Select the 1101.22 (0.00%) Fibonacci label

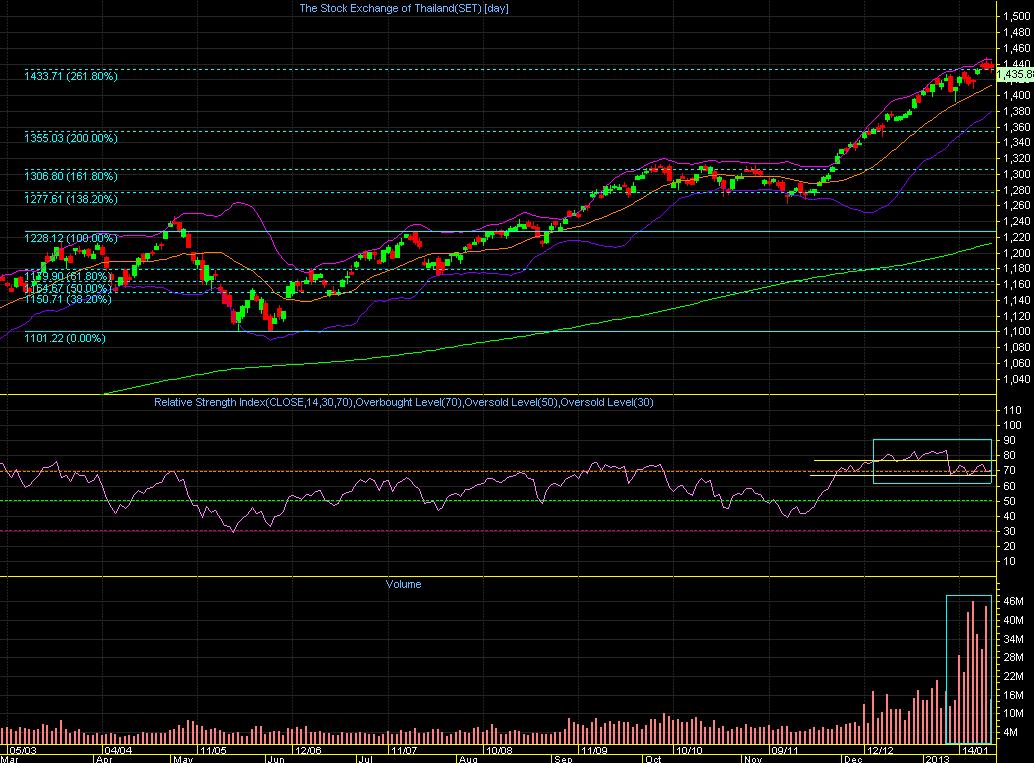(65, 338)
